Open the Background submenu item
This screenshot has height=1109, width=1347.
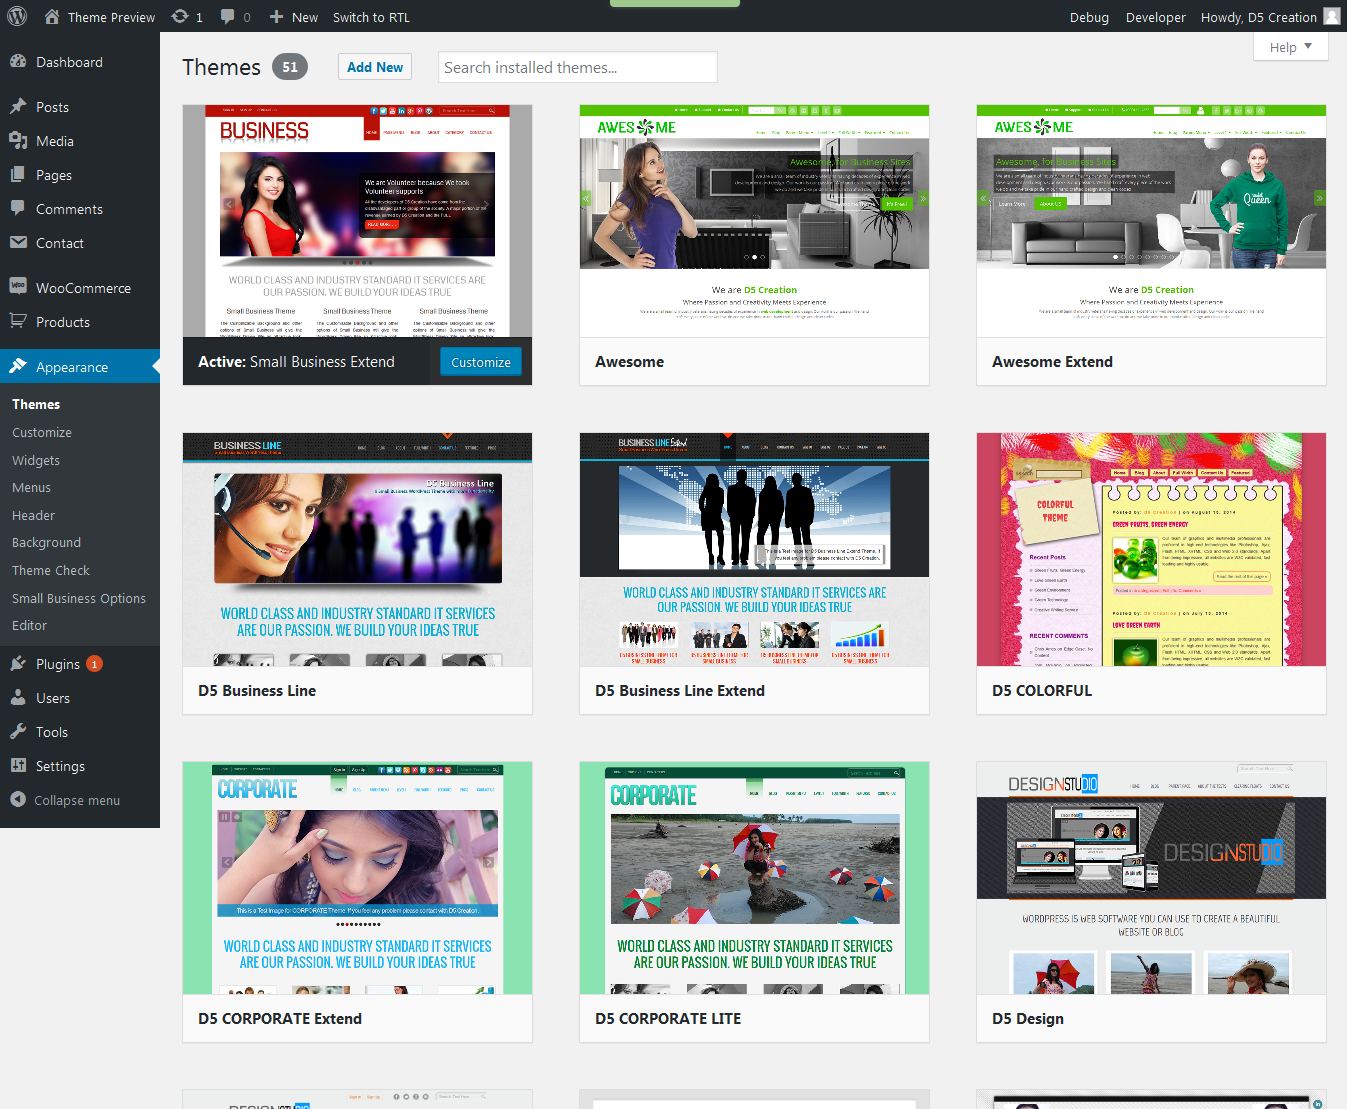pyautogui.click(x=46, y=542)
